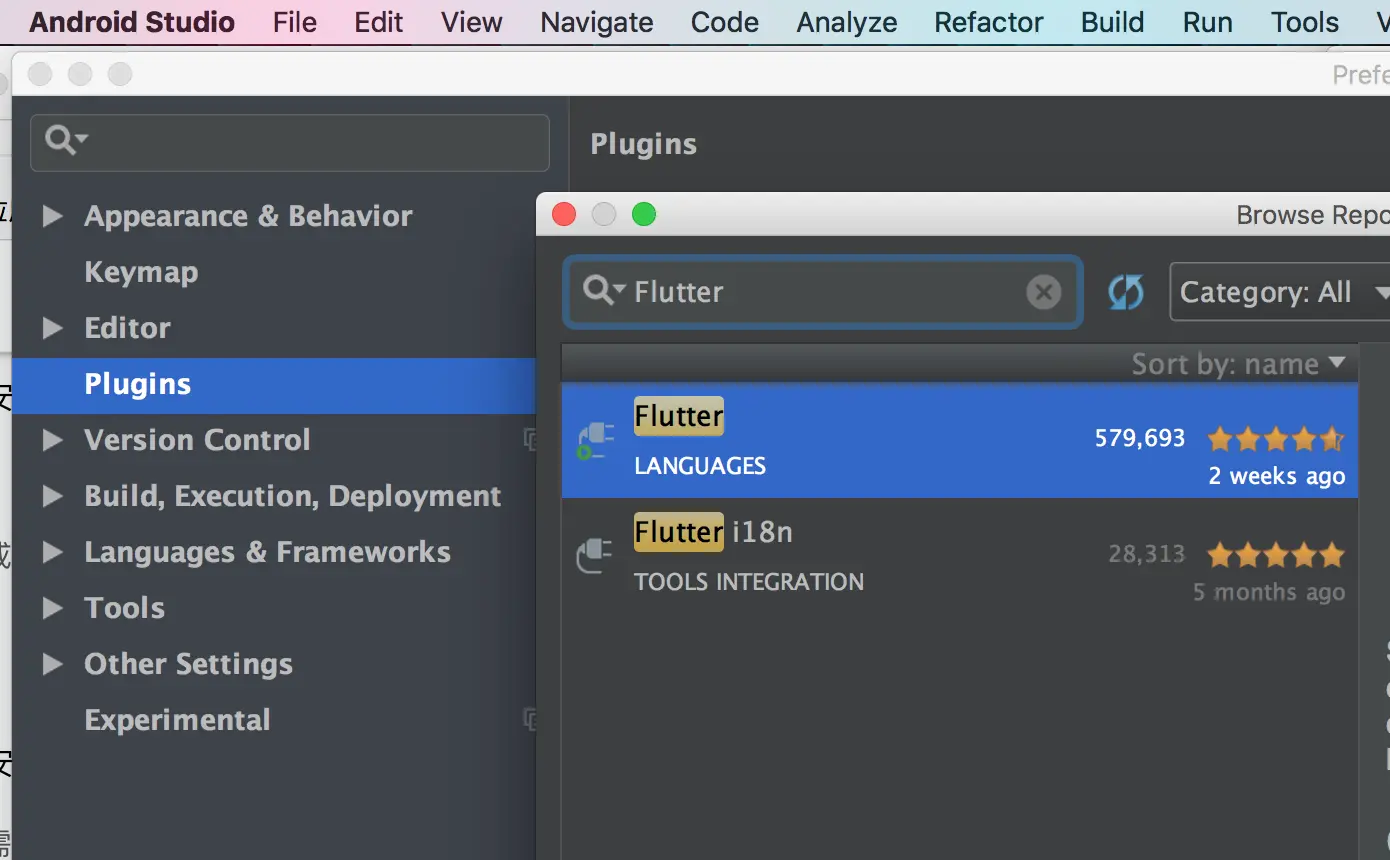This screenshot has height=860, width=1390.
Task: Select Languages & Frameworks label
Action: coord(267,552)
